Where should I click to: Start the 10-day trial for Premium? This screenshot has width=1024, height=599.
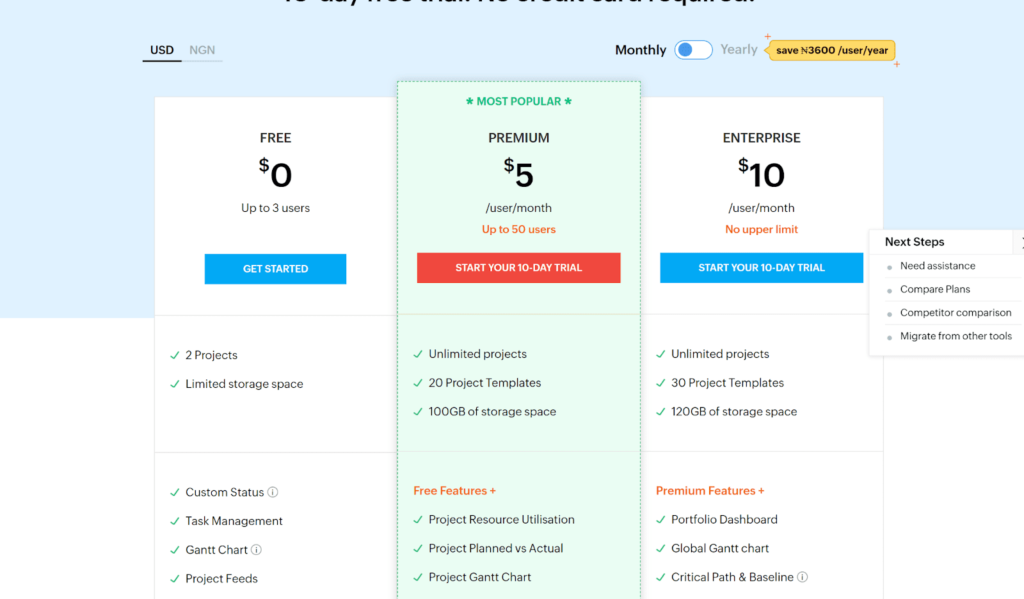(519, 268)
